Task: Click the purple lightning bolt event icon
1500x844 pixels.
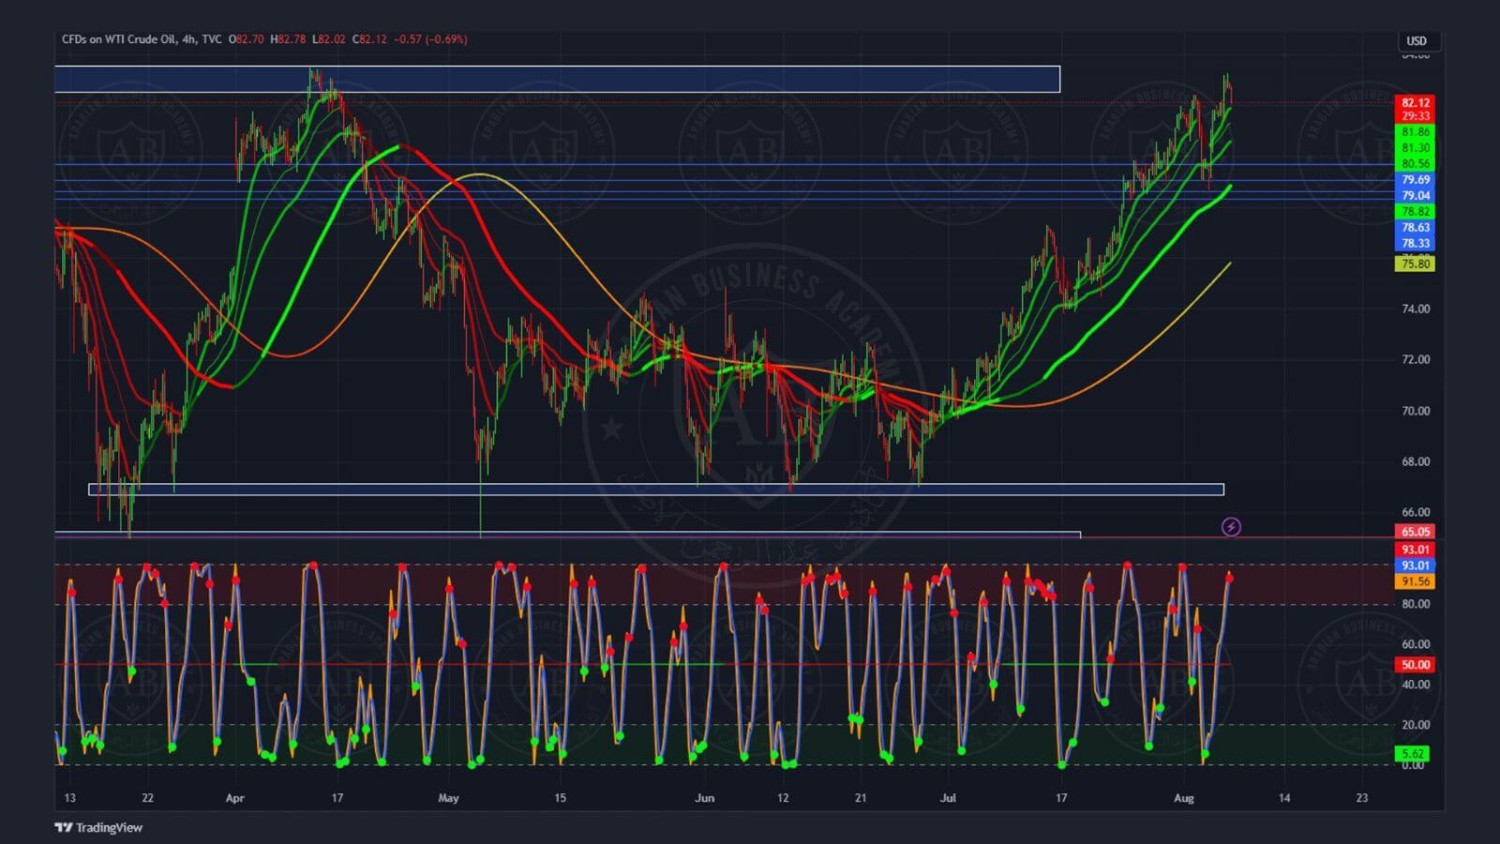Action: pyautogui.click(x=1231, y=527)
